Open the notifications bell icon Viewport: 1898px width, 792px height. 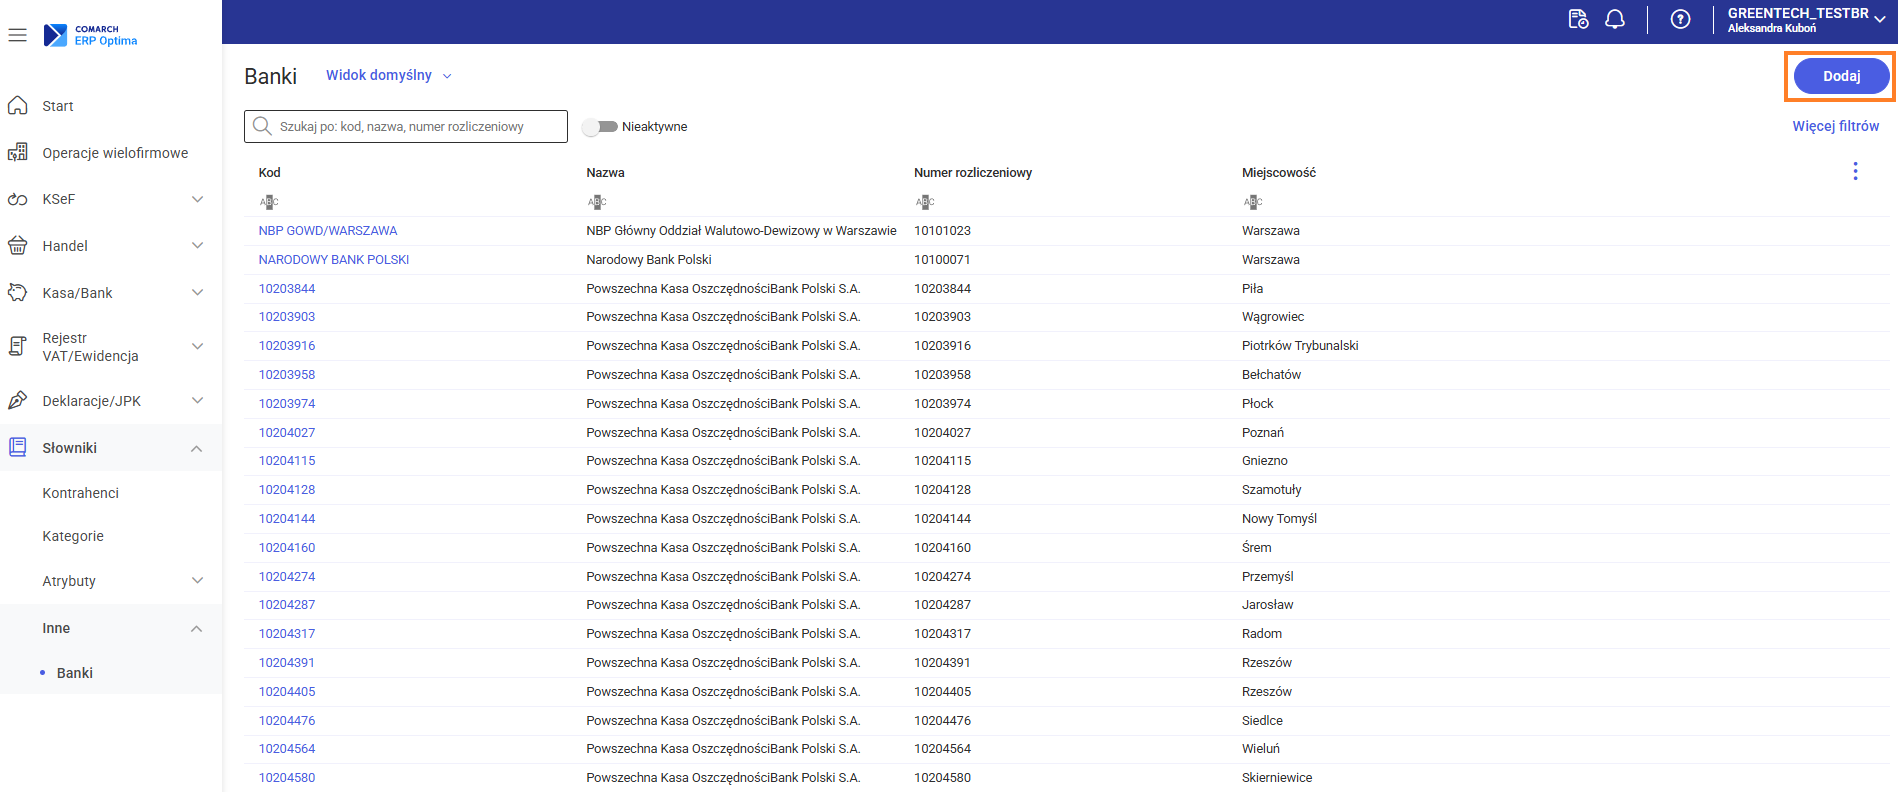point(1614,19)
